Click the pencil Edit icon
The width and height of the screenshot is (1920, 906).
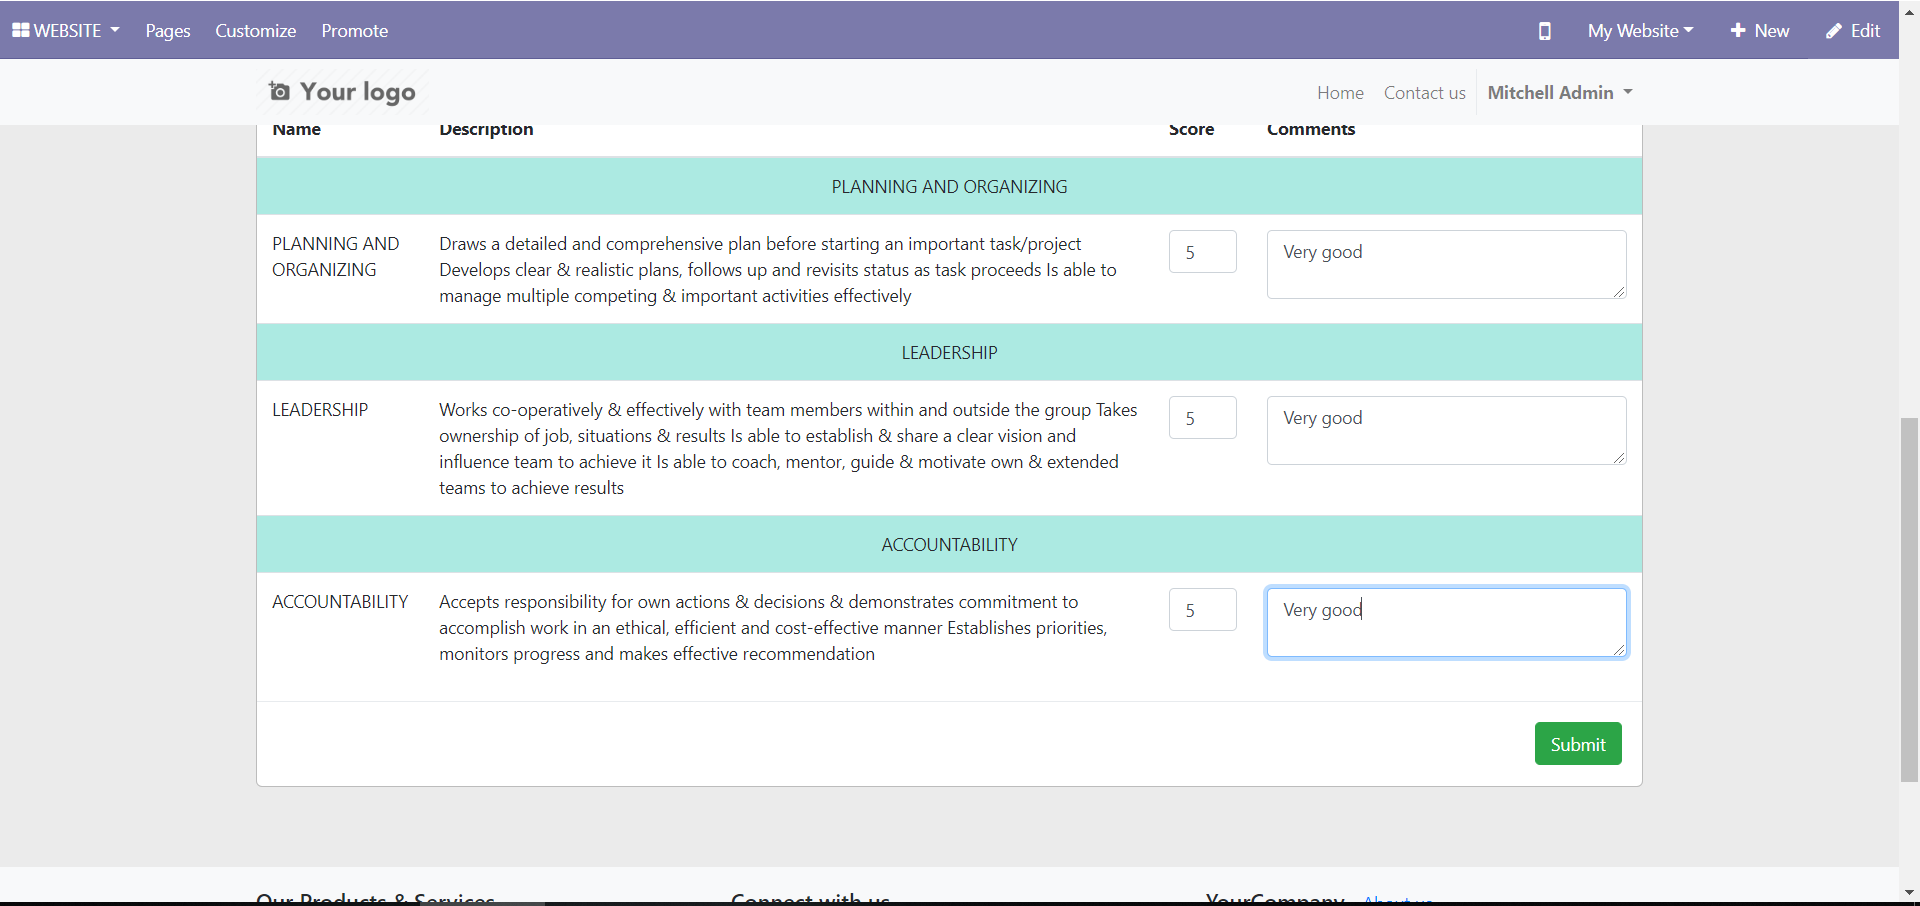1834,31
